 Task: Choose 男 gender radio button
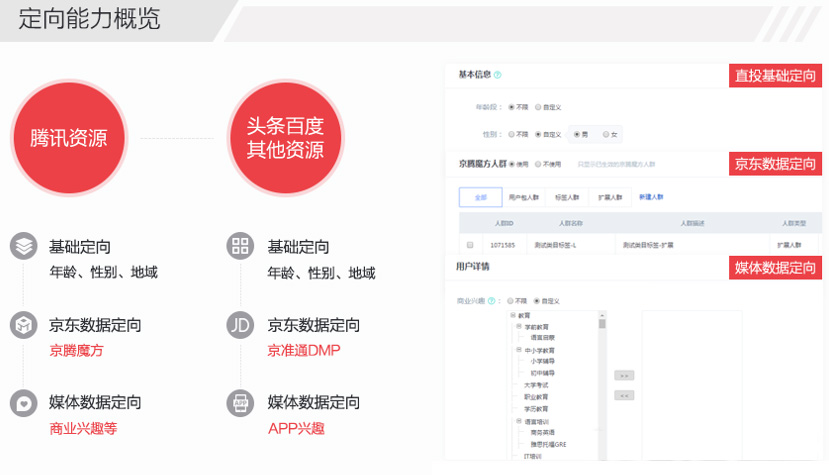pyautogui.click(x=577, y=134)
